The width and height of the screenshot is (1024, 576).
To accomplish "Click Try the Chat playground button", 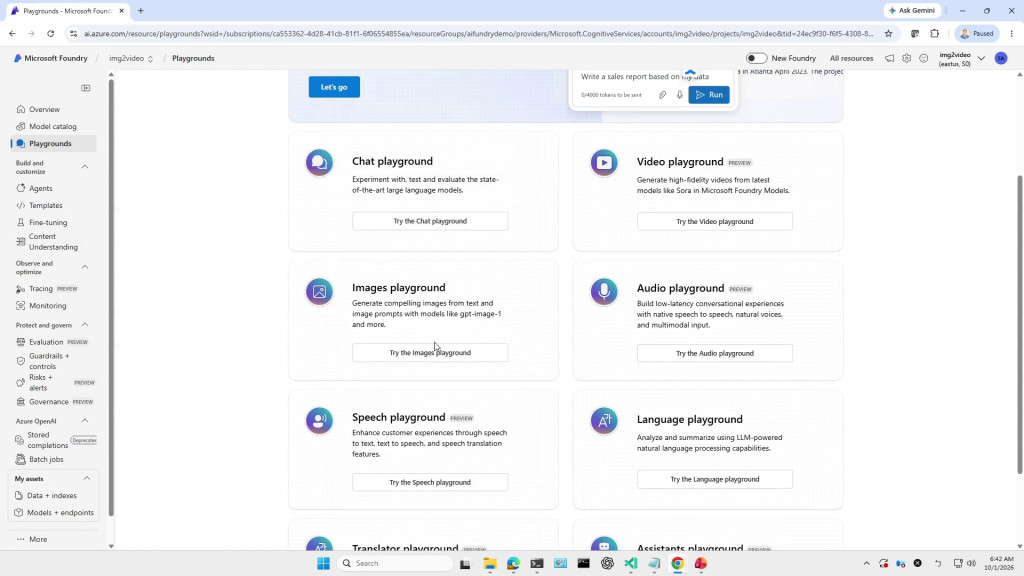I will click(x=430, y=221).
